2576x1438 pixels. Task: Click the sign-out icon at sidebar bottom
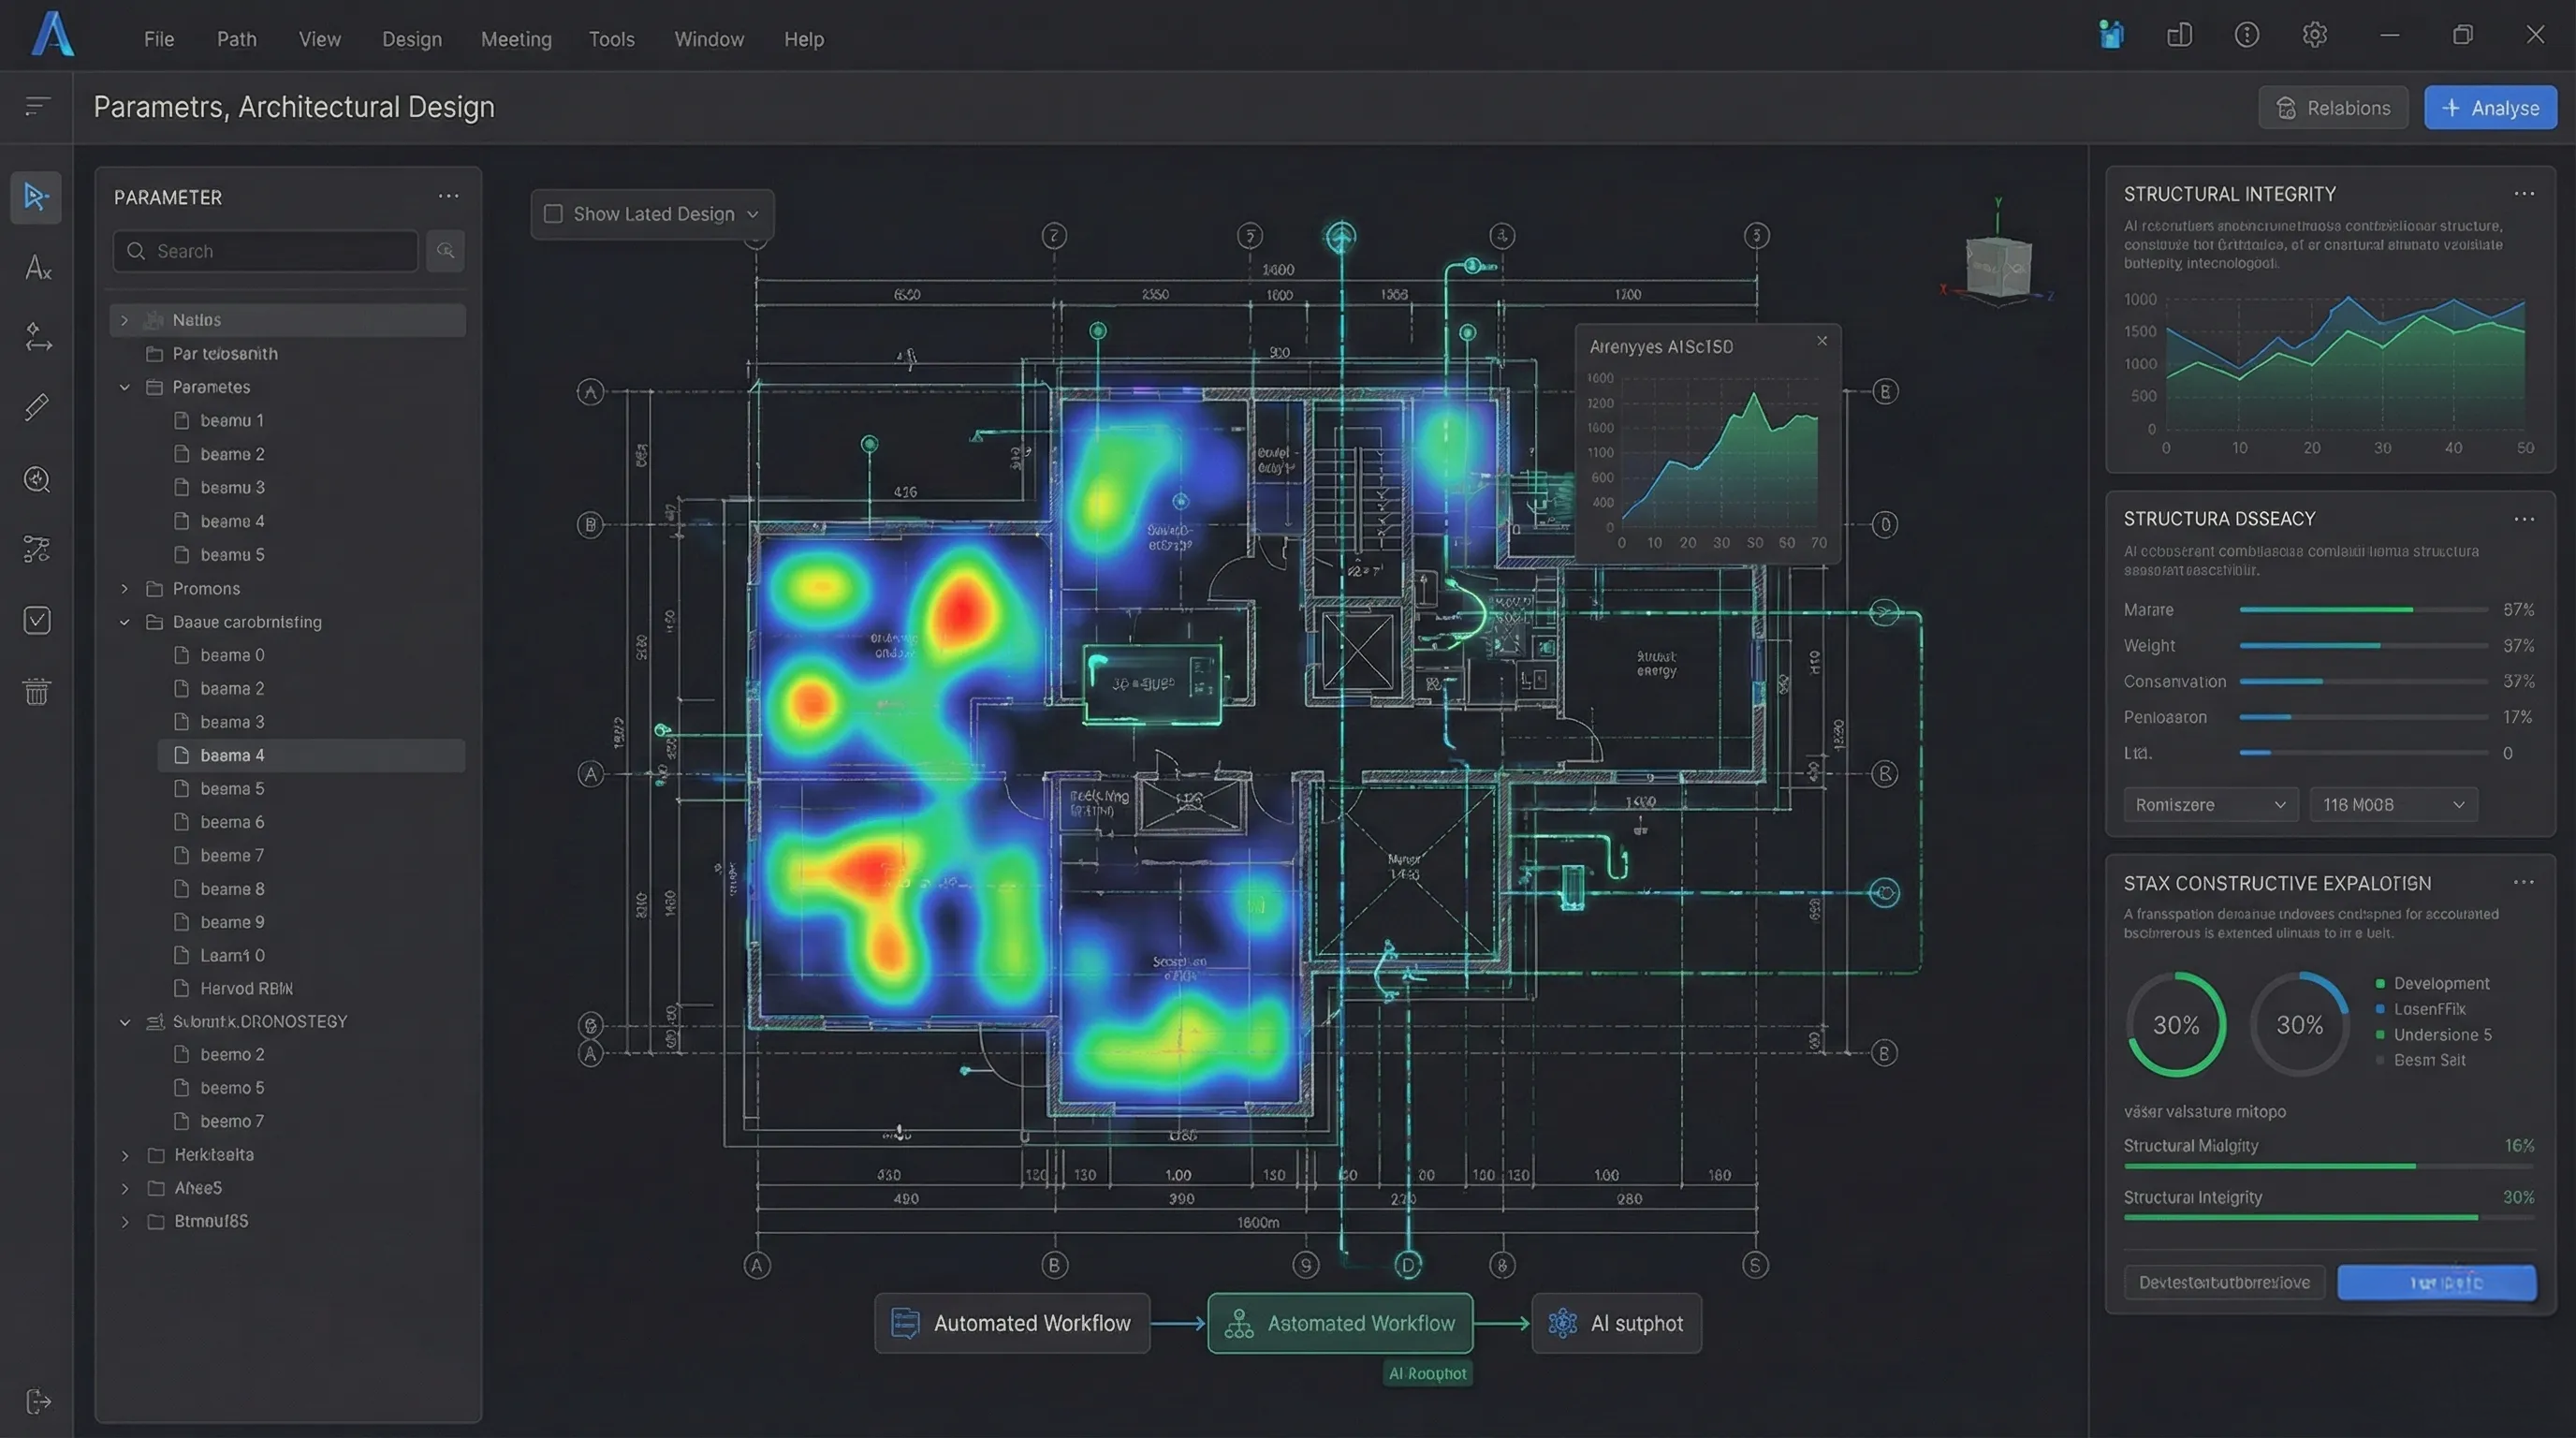click(37, 1401)
